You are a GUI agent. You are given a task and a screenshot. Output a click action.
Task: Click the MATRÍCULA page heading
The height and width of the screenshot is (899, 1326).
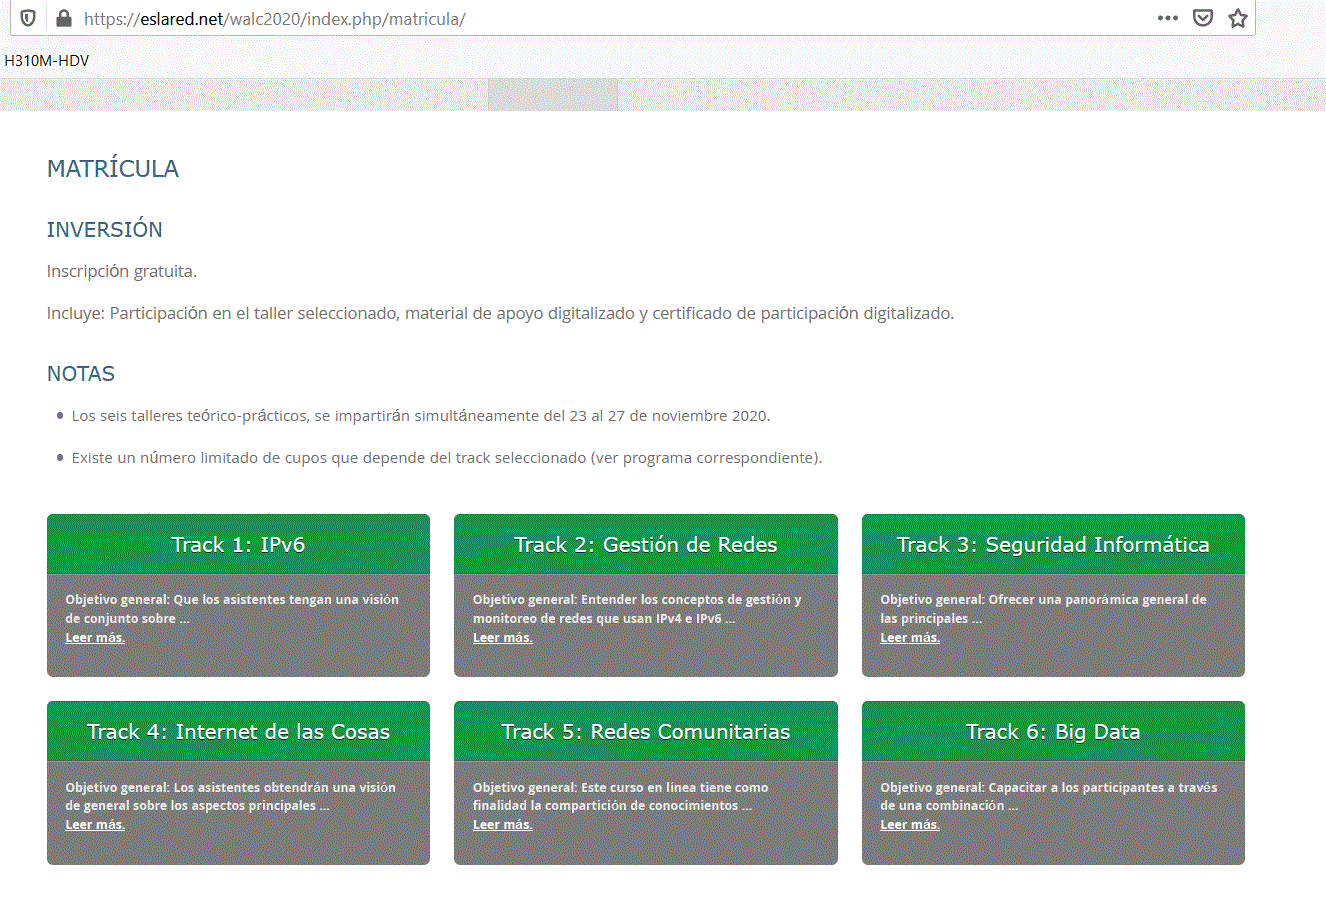tap(113, 169)
